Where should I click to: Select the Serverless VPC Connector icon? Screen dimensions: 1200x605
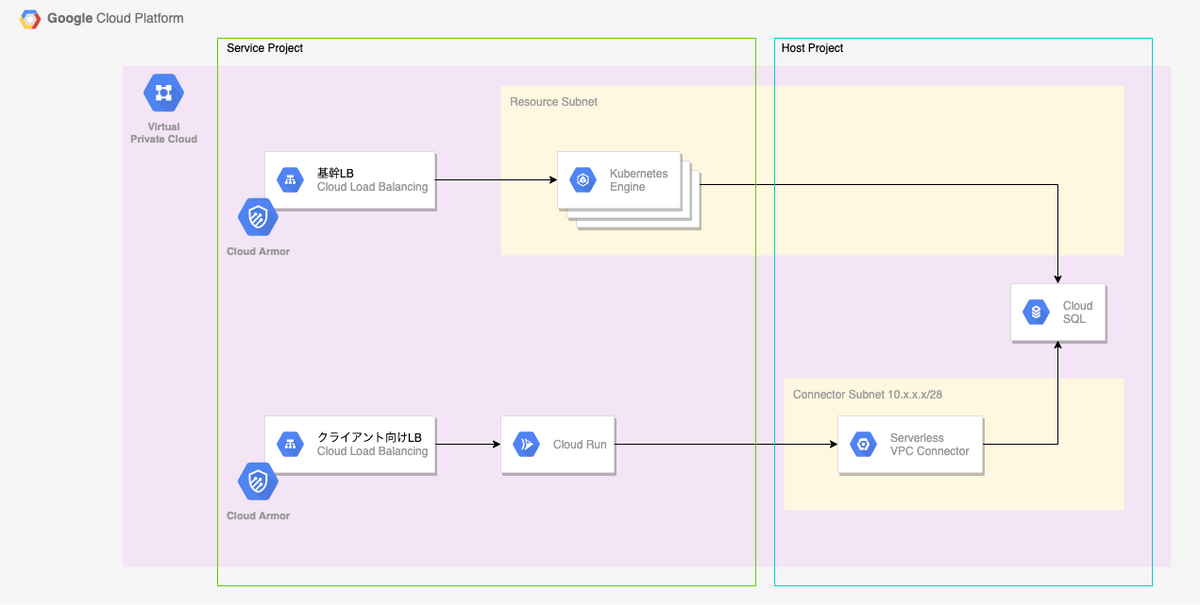point(862,444)
